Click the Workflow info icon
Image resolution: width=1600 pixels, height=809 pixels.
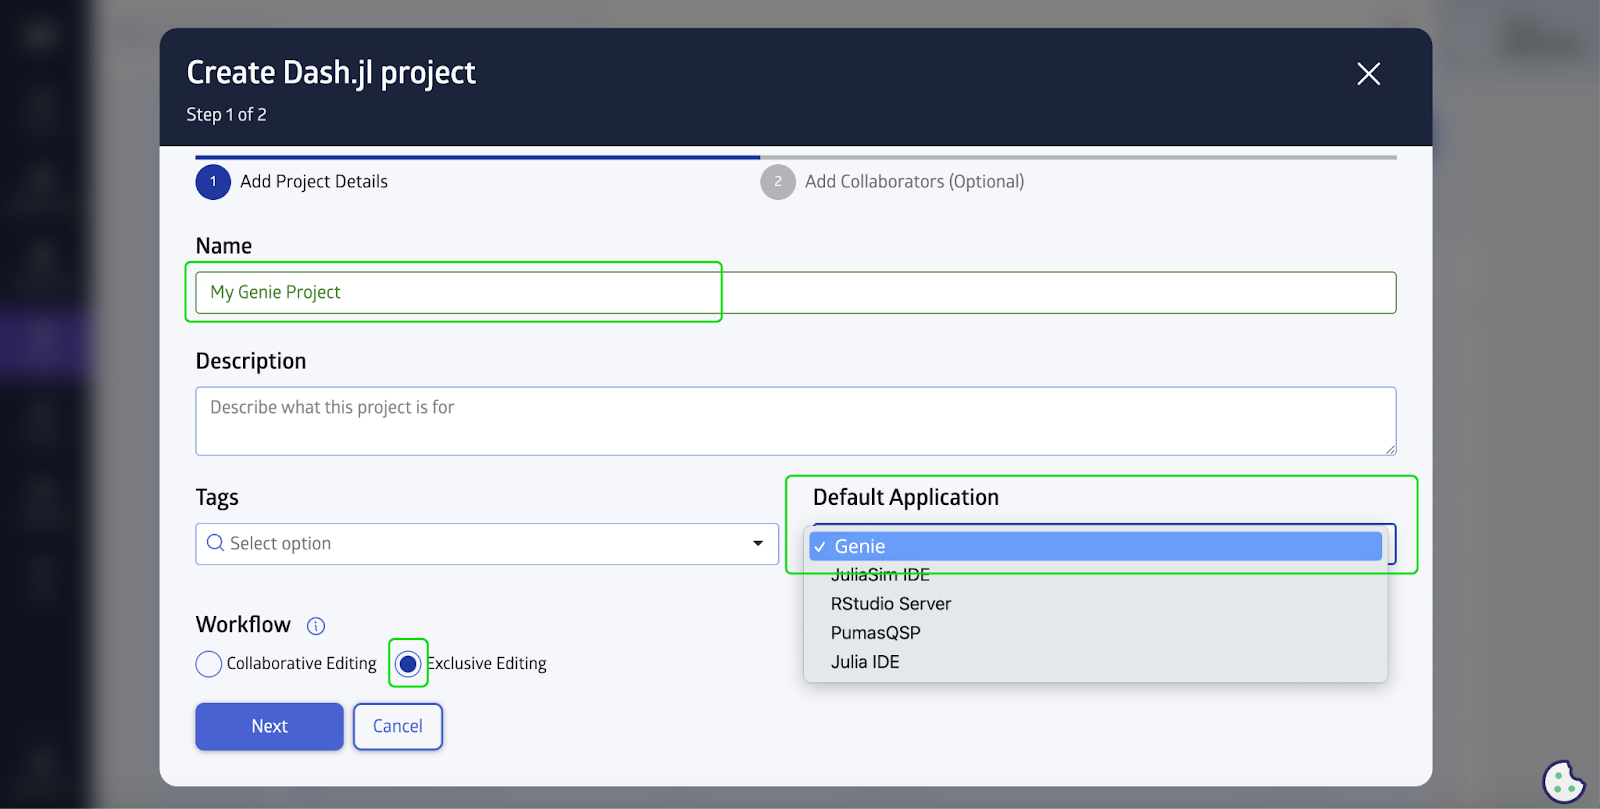coord(316,626)
